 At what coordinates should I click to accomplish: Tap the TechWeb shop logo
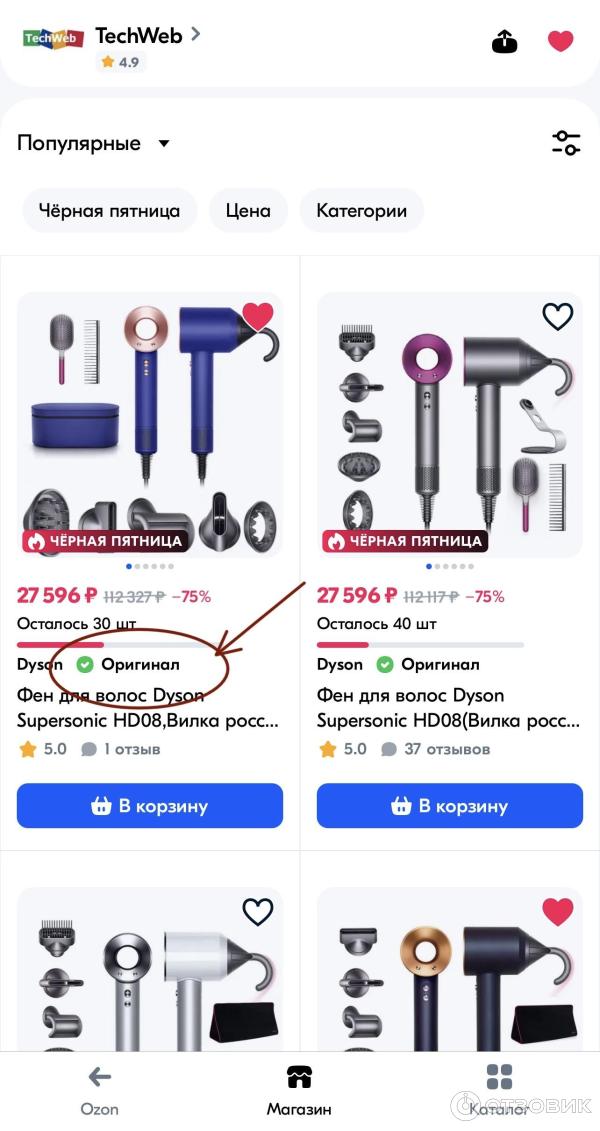(x=54, y=38)
